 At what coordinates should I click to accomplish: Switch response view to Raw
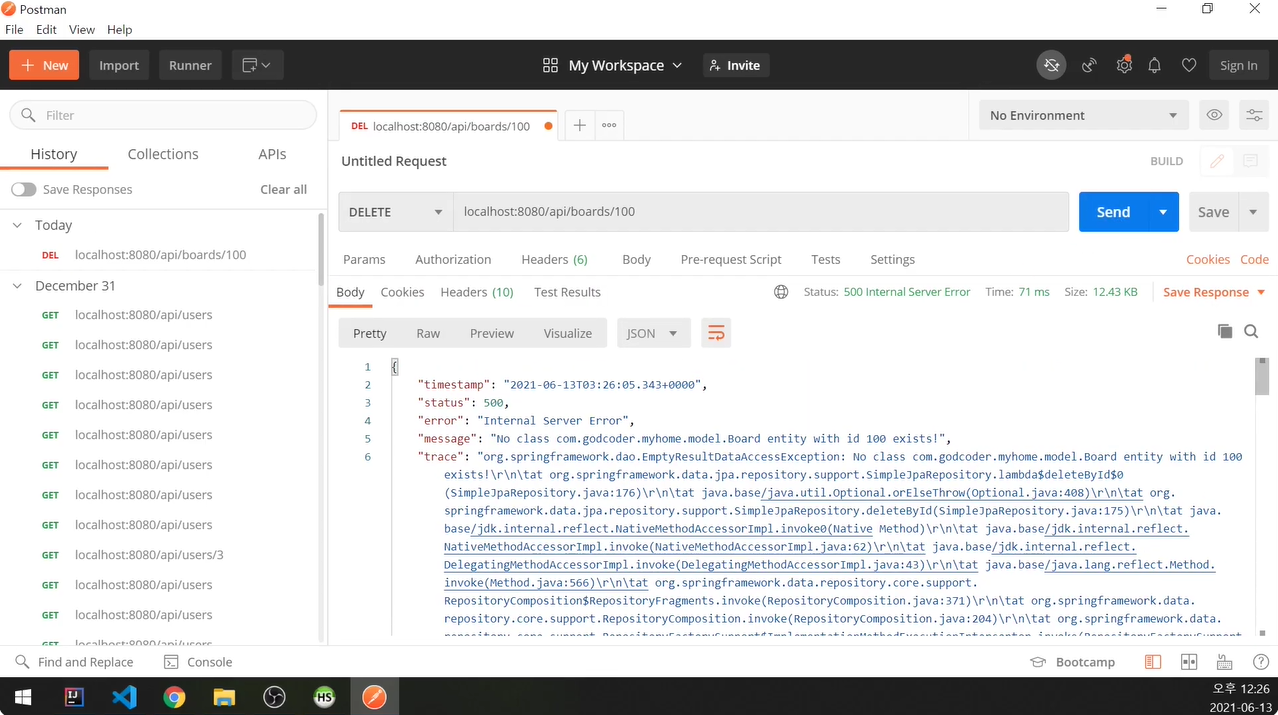click(428, 333)
